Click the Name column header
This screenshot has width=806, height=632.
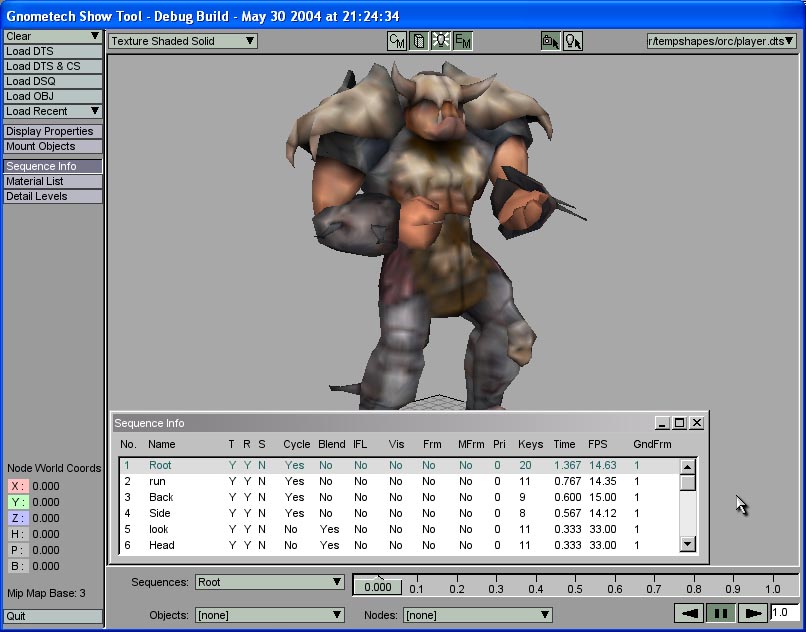pos(161,444)
